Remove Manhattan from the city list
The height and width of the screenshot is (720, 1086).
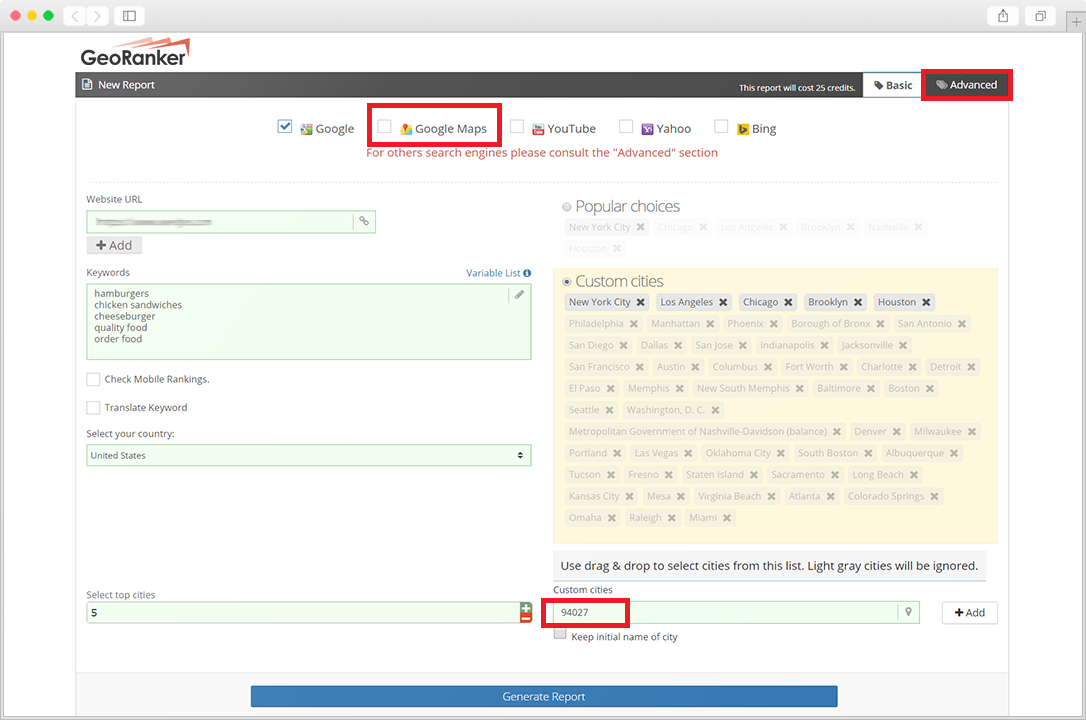click(710, 324)
